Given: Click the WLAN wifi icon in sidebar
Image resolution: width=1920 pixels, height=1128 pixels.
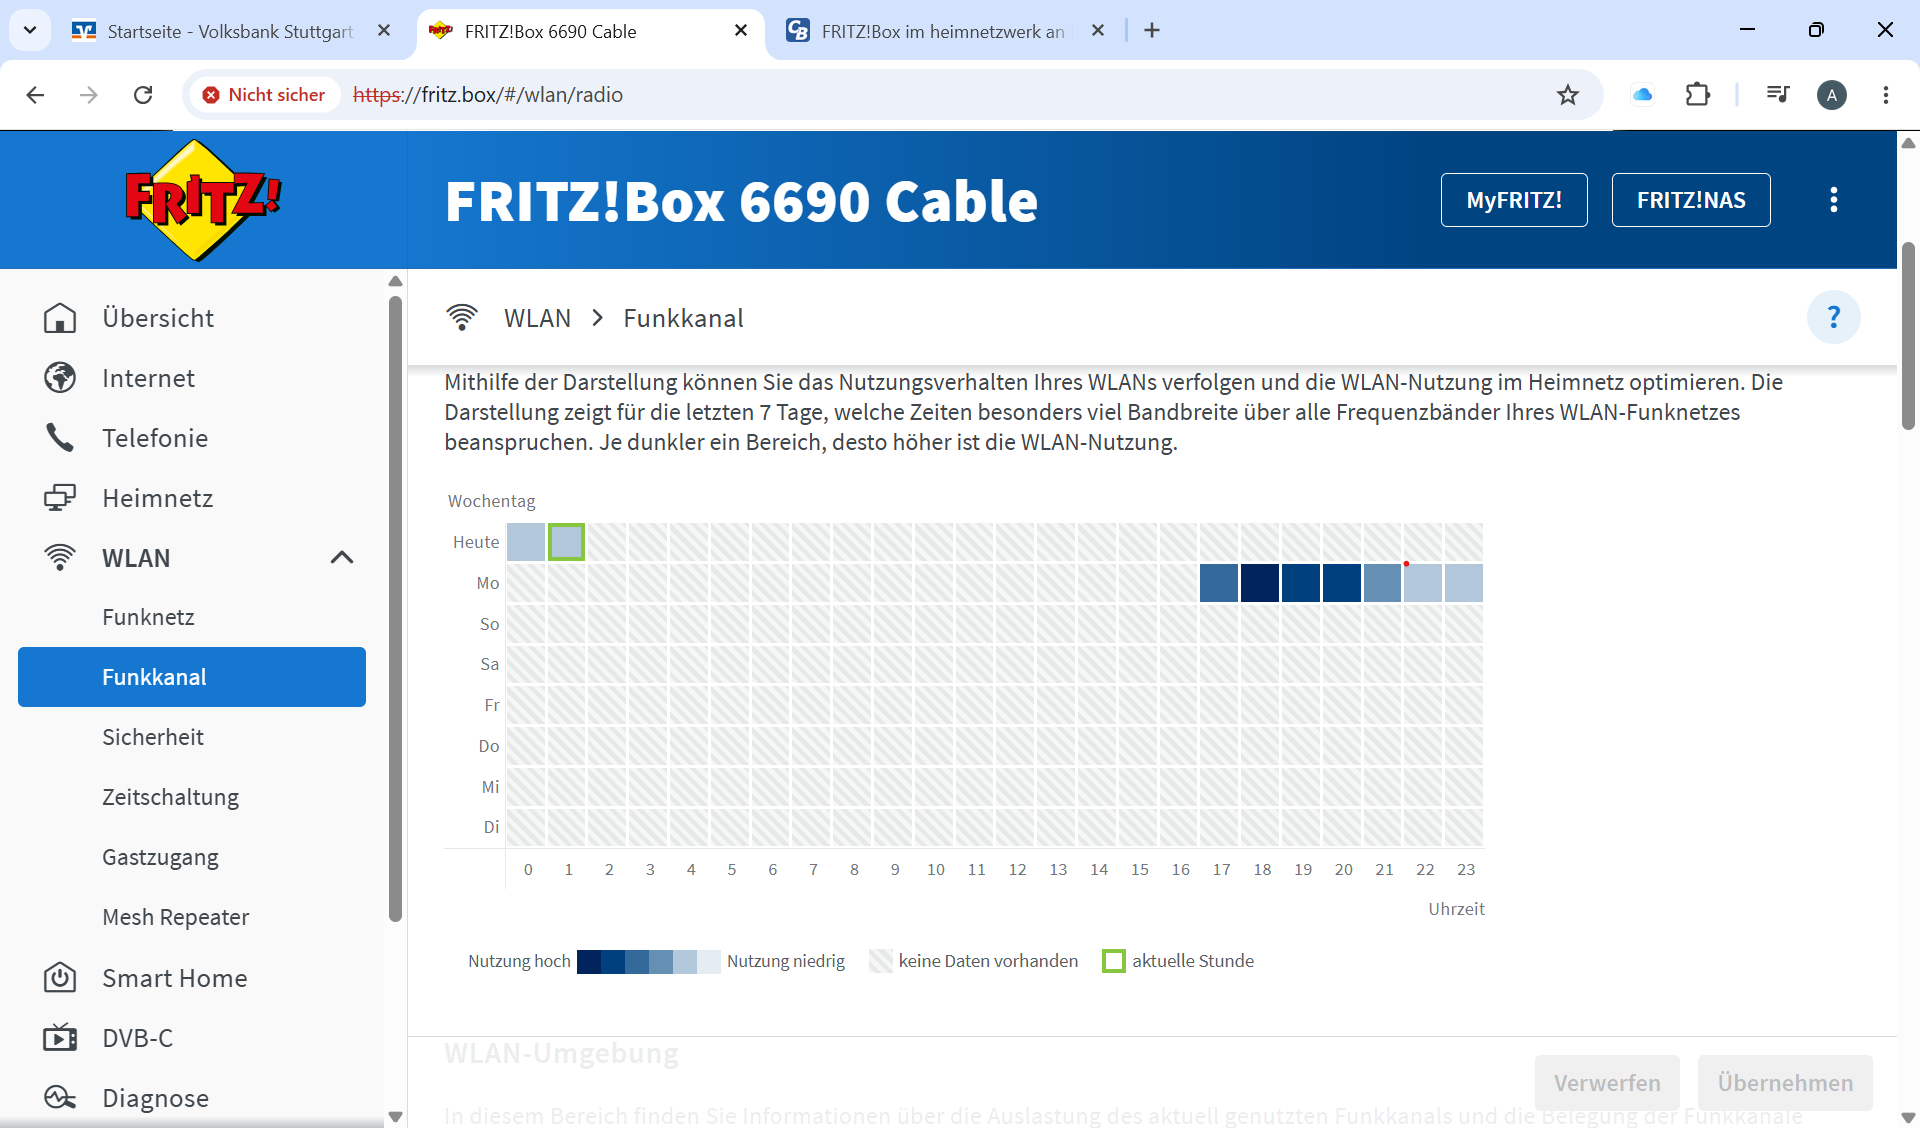Looking at the screenshot, I should tap(60, 558).
